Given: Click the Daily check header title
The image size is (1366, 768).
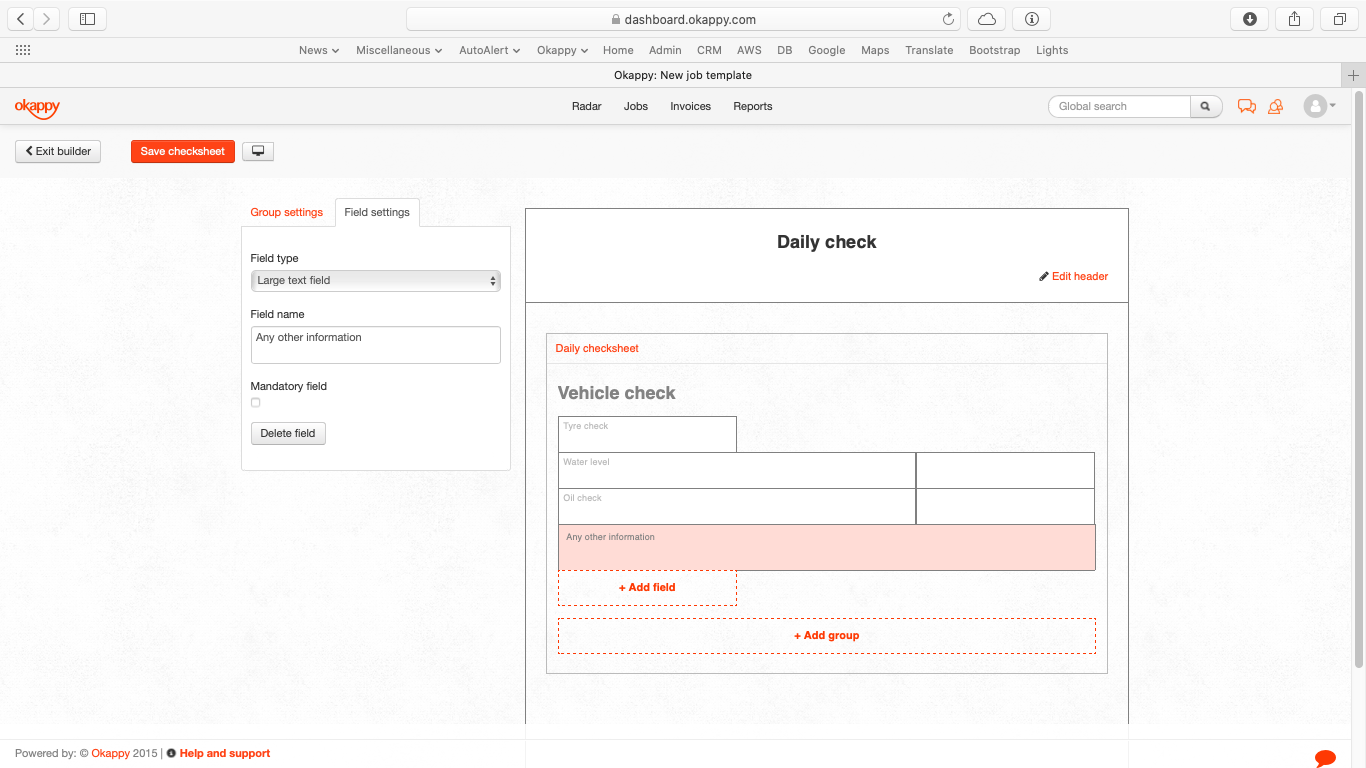Looking at the screenshot, I should click(827, 242).
